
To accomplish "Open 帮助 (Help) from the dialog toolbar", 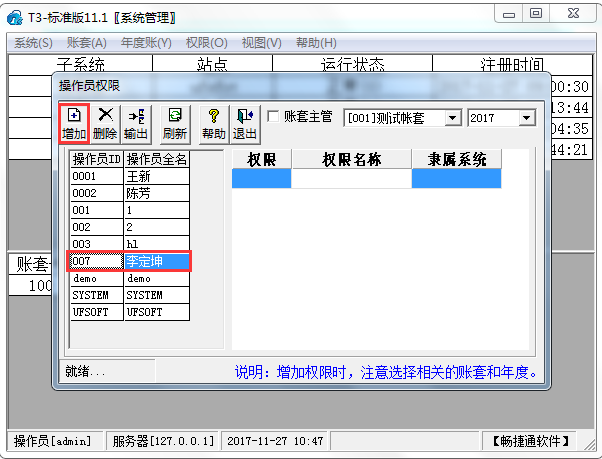I will tap(214, 124).
